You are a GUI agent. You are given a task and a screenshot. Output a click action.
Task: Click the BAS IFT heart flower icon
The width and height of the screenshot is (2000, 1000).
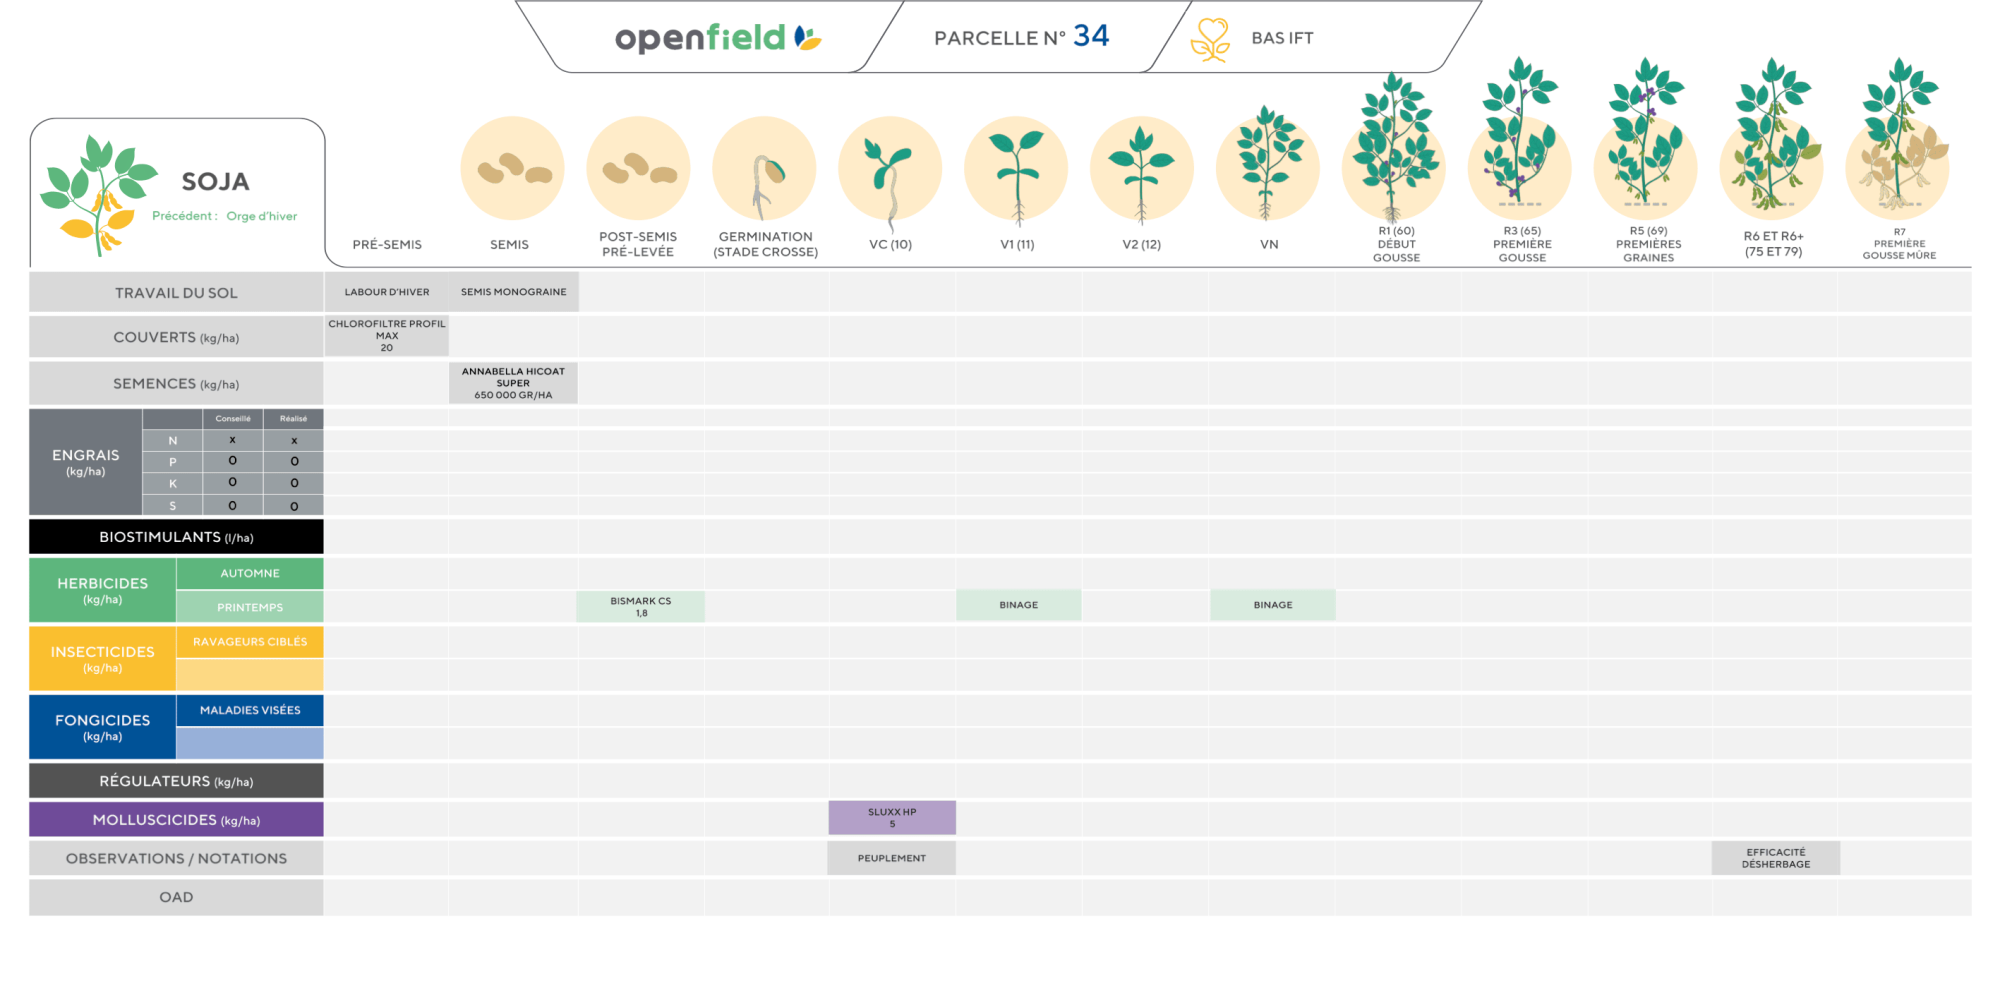coord(1210,40)
